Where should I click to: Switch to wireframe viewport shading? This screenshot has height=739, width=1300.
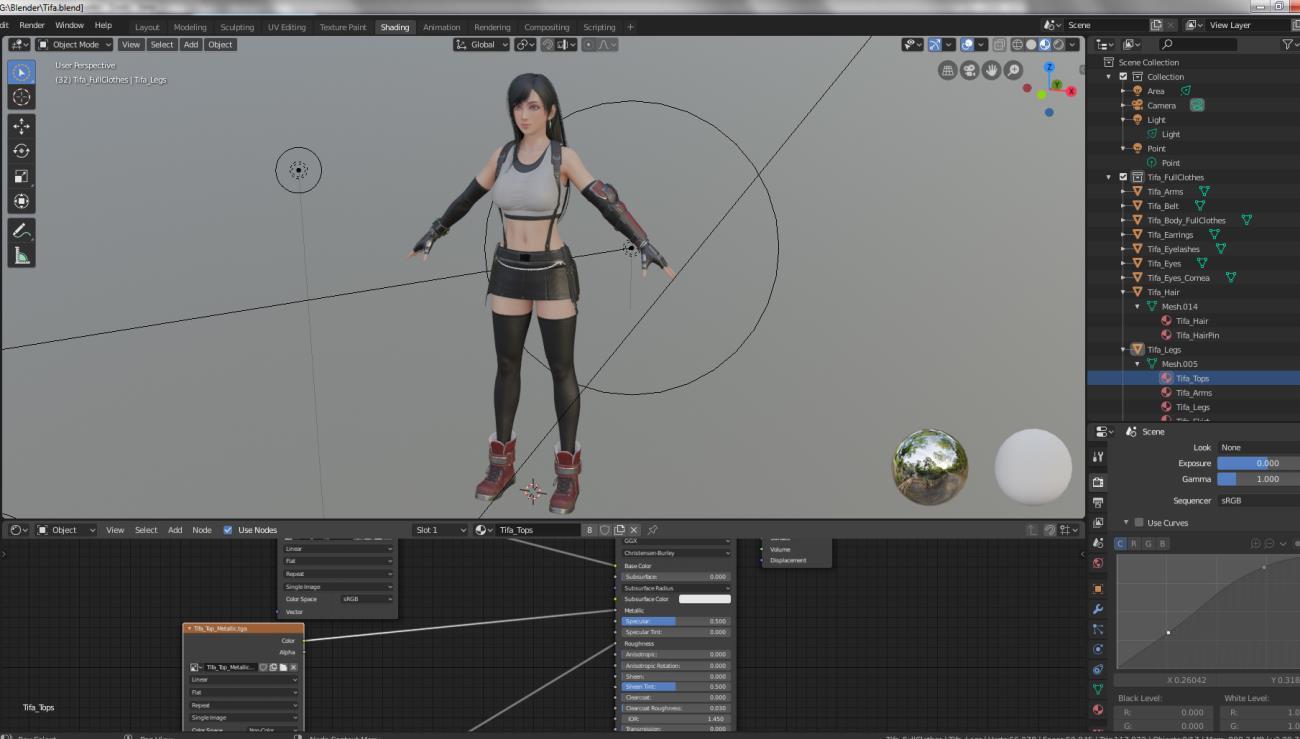pos(1017,44)
